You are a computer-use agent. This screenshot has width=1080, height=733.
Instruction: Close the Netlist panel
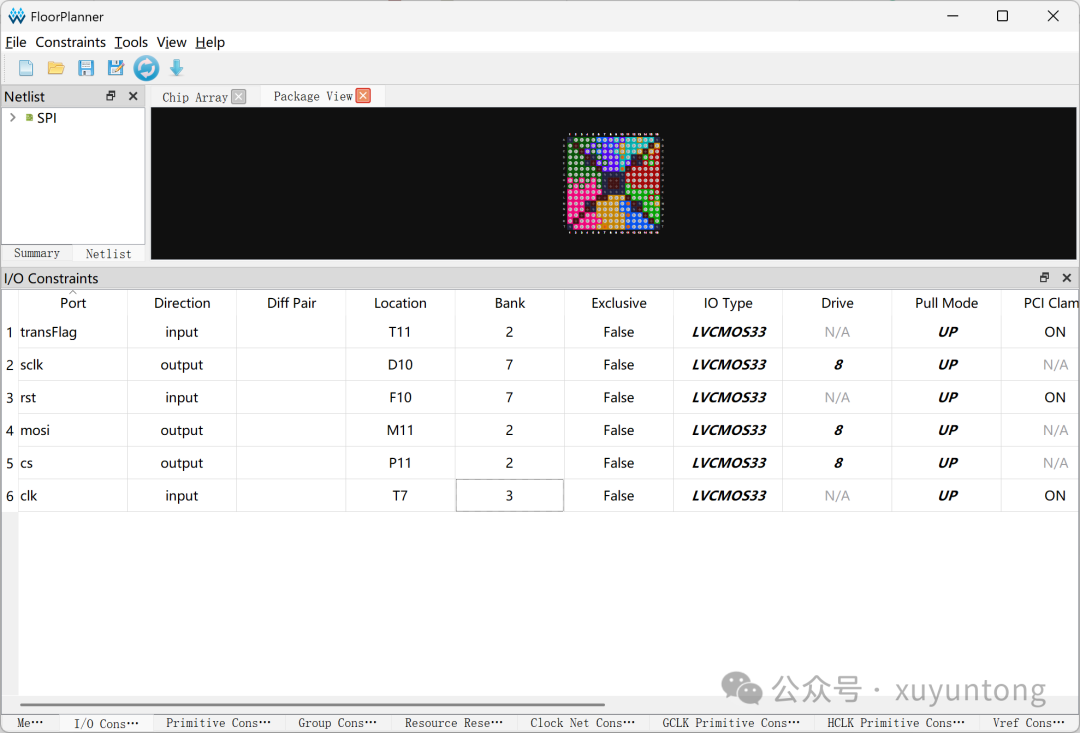pyautogui.click(x=133, y=96)
